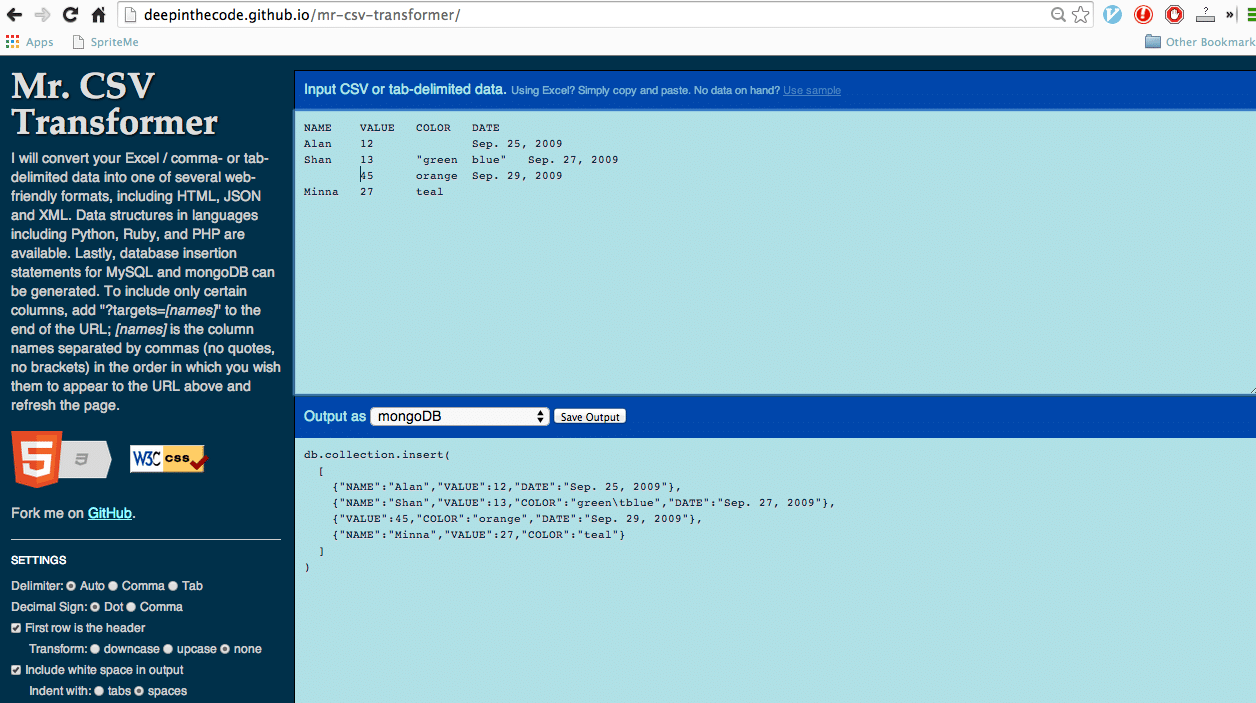
Task: Open the 'Output as' format dropdown
Action: coord(459,416)
